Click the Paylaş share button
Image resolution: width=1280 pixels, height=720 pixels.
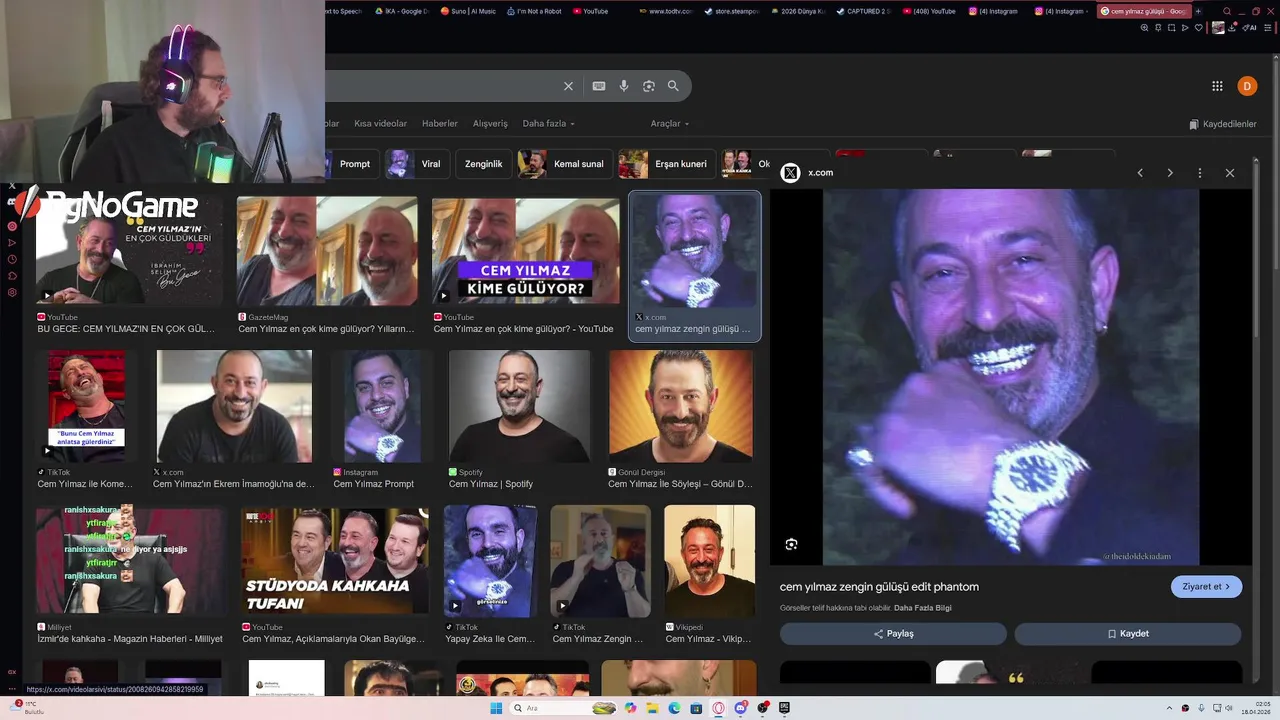click(x=893, y=634)
